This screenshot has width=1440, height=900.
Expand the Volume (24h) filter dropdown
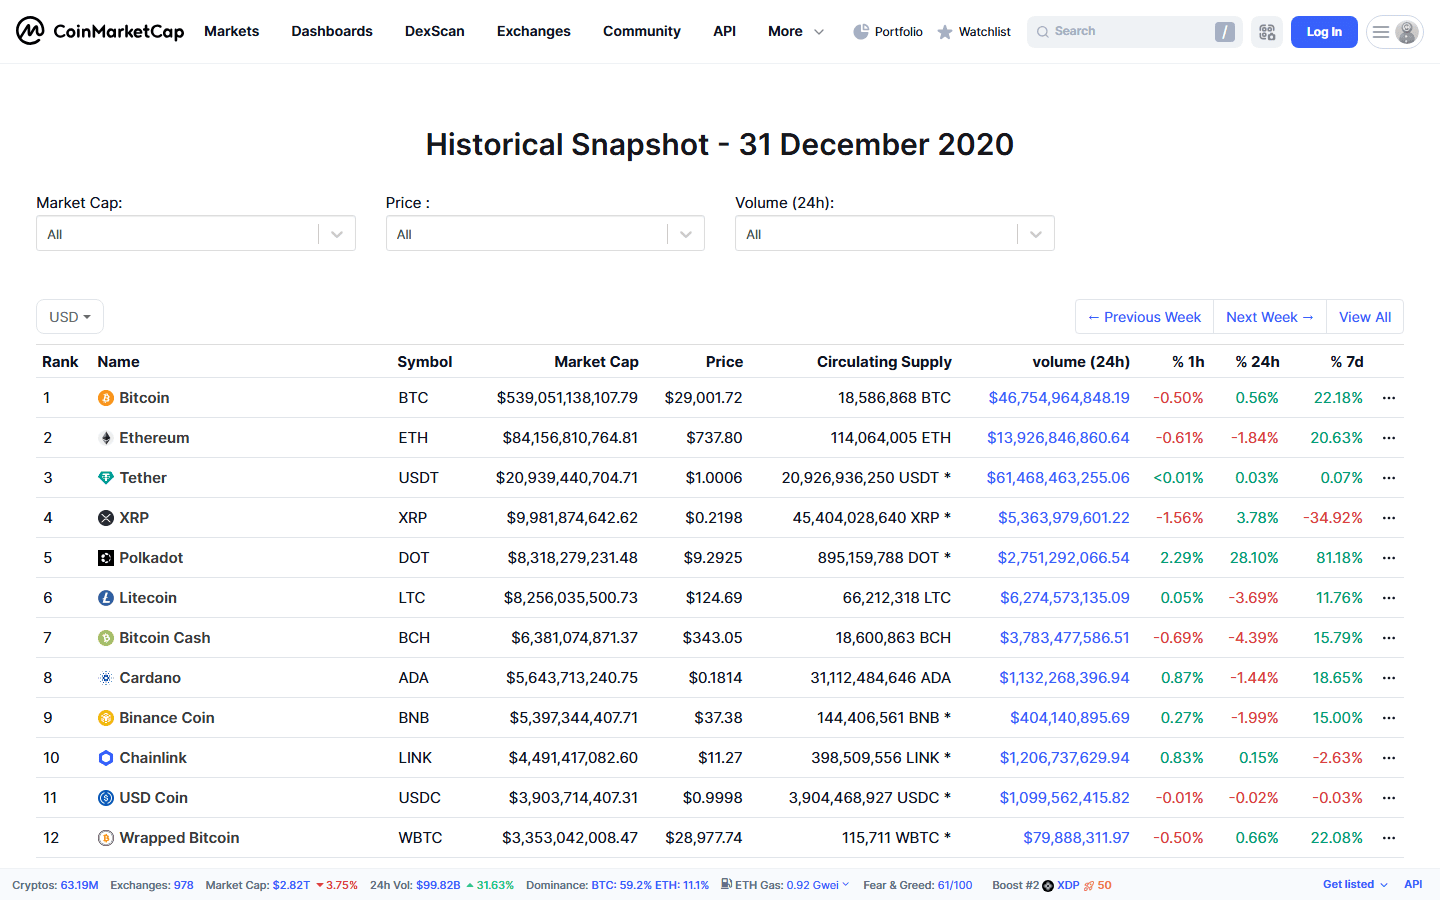point(895,234)
